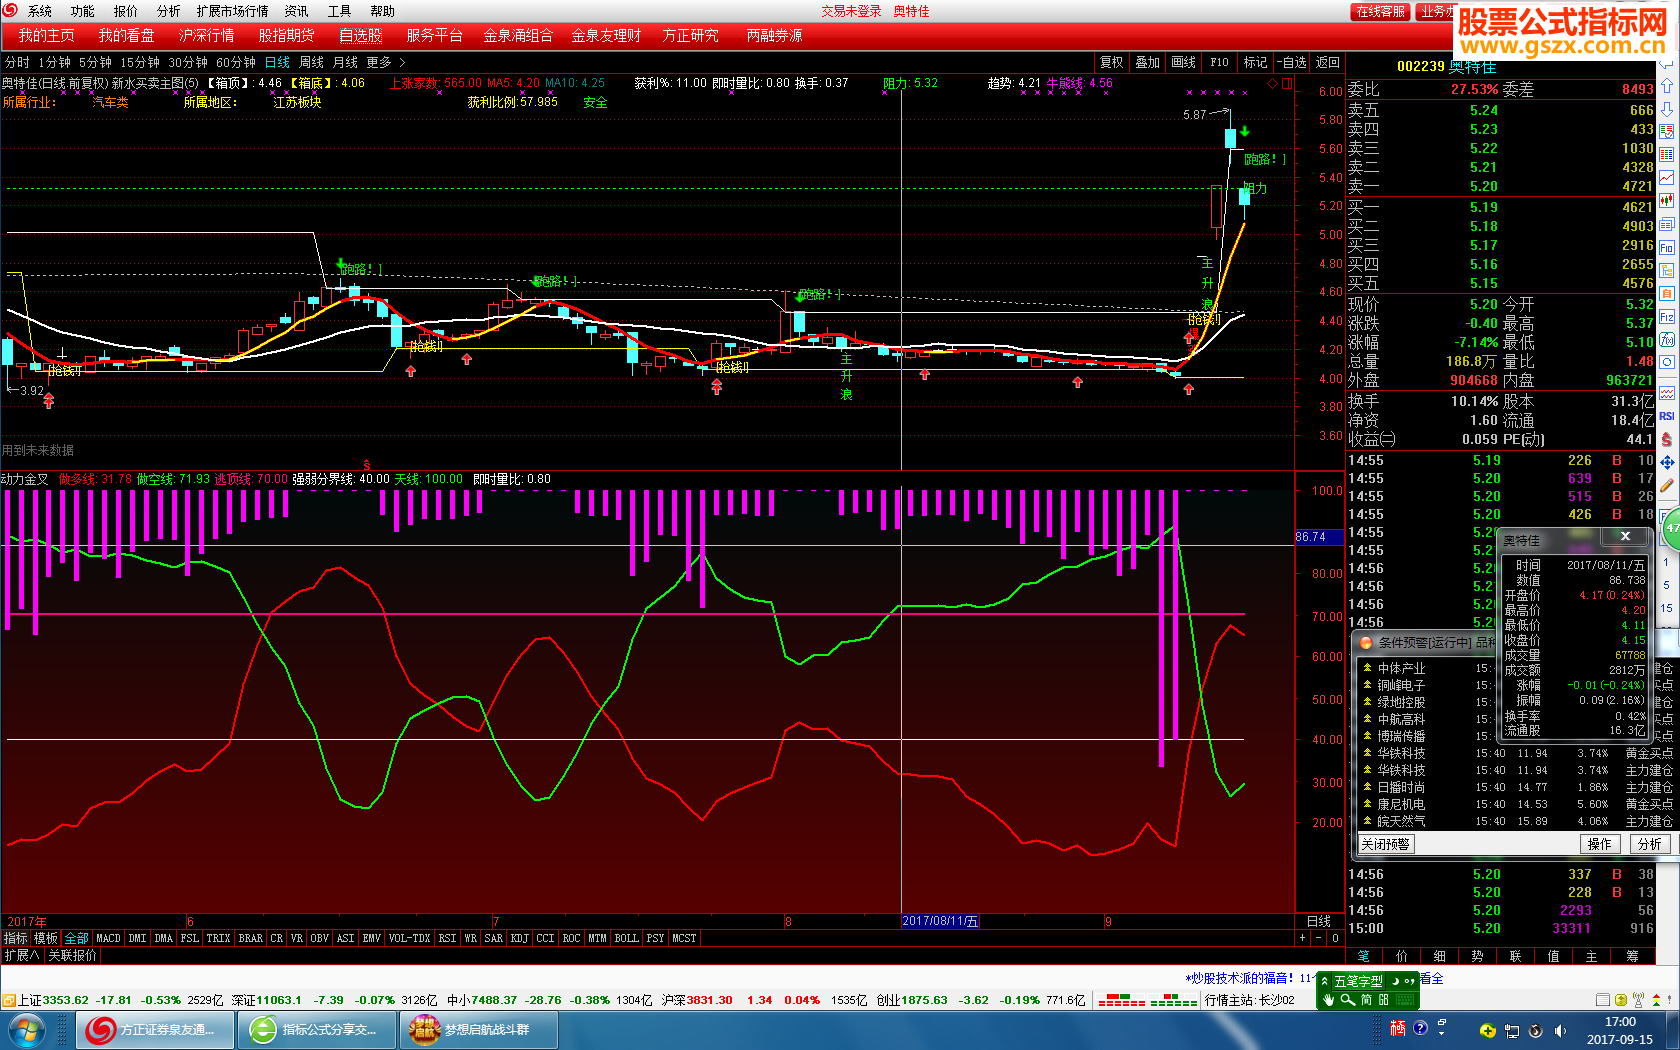This screenshot has height=1050, width=1680.
Task: Click the IME hand icon
Action: [1329, 1000]
